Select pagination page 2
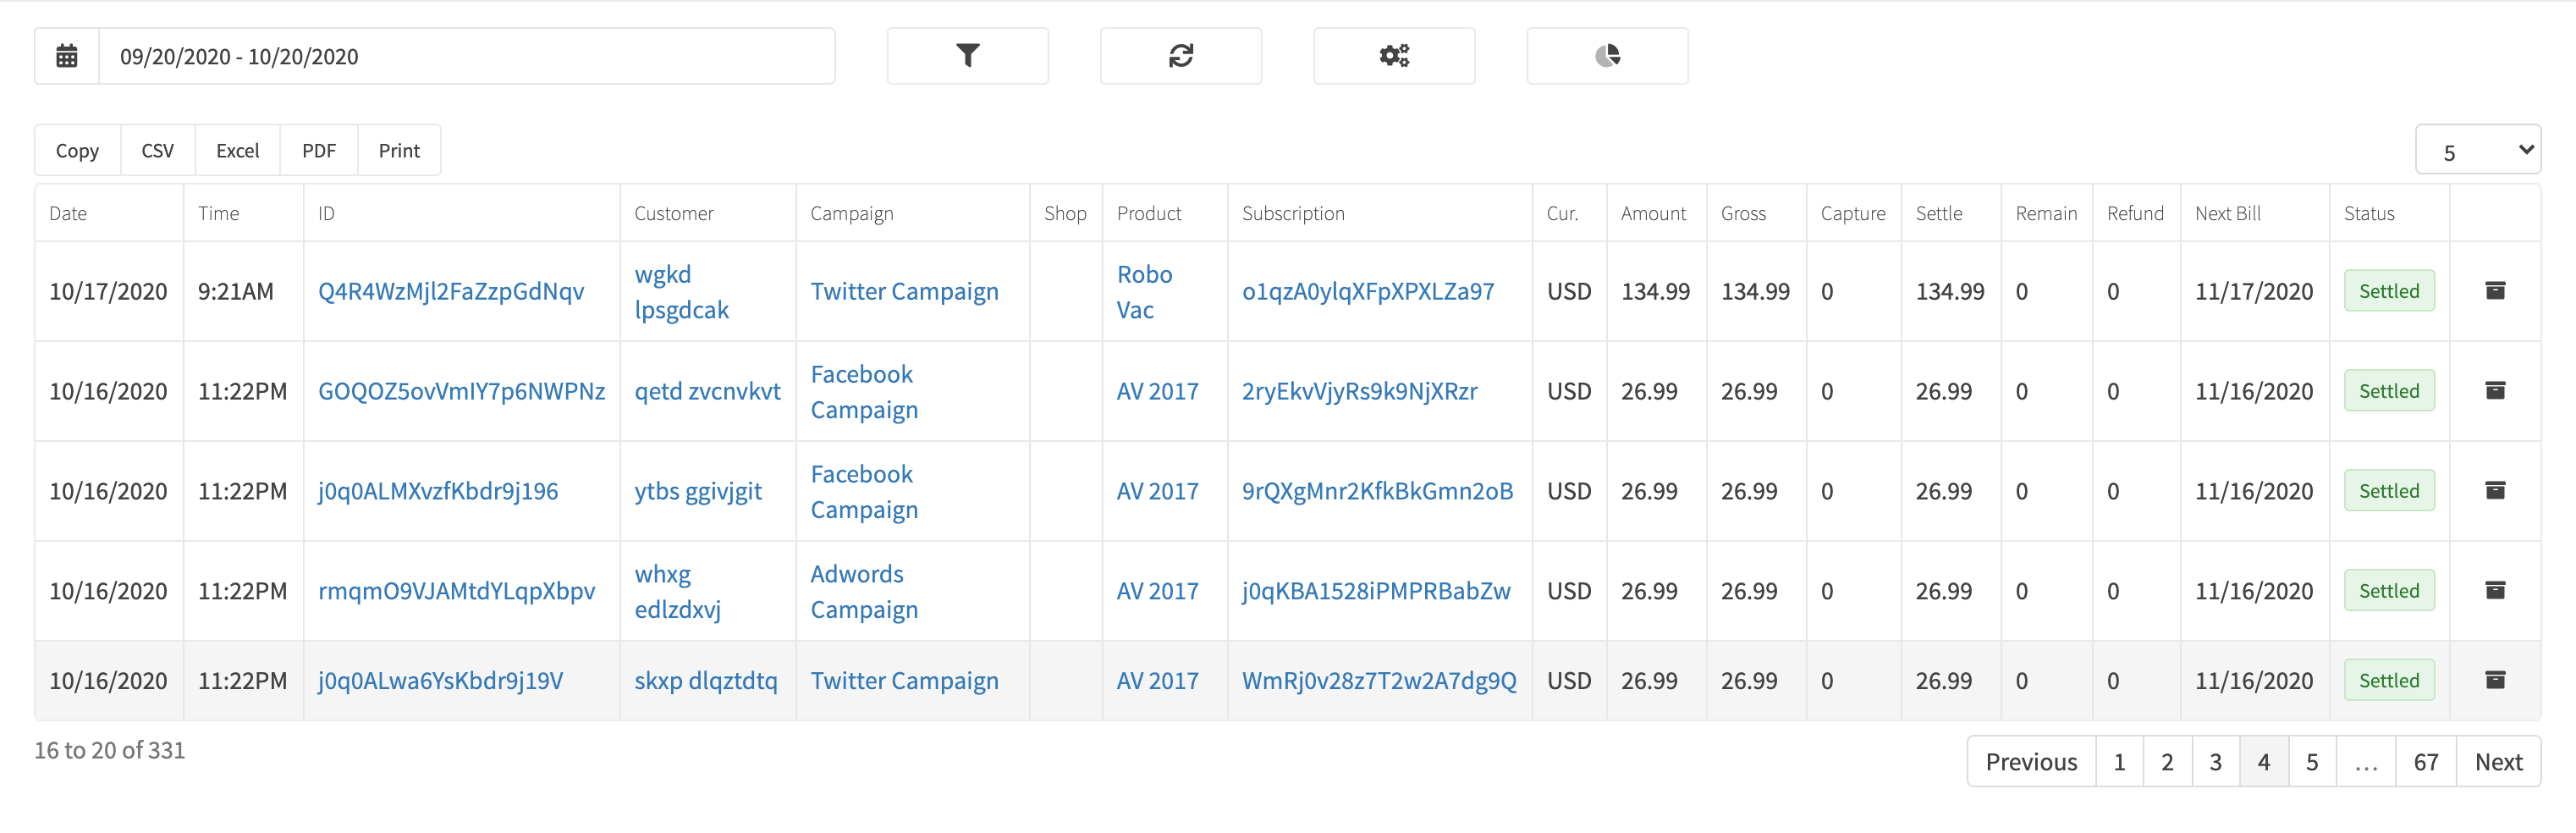 [2167, 762]
